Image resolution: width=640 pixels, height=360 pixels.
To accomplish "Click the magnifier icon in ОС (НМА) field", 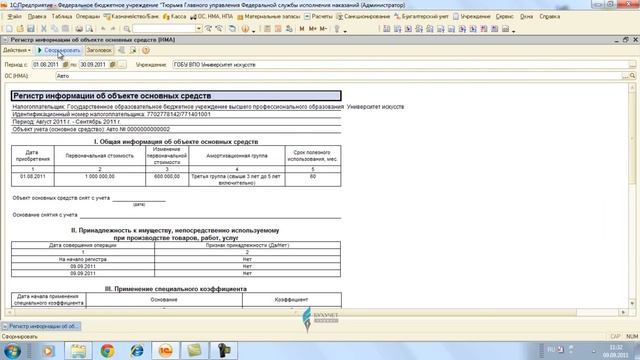I will (x=632, y=76).
